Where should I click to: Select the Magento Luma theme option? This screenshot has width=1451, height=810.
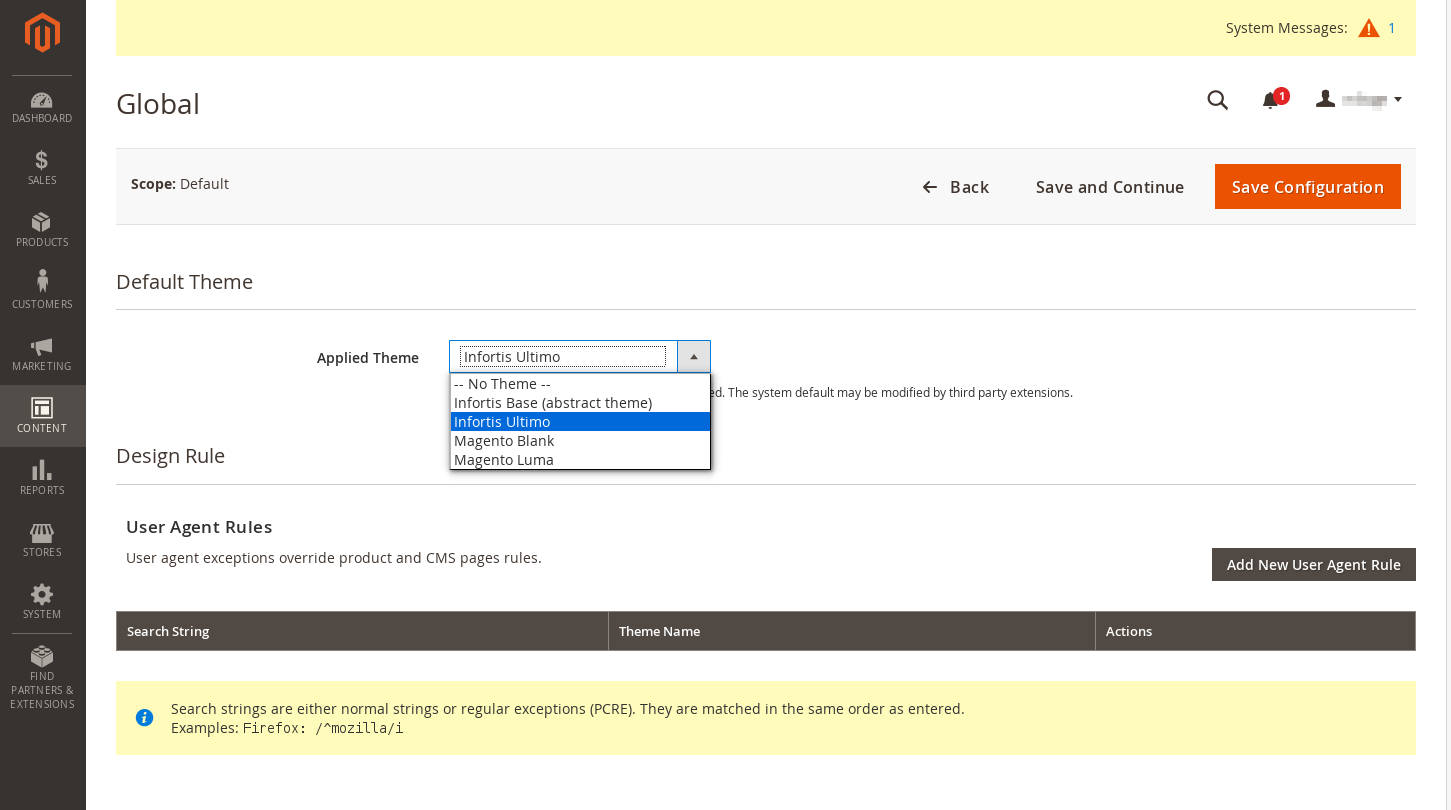(580, 460)
